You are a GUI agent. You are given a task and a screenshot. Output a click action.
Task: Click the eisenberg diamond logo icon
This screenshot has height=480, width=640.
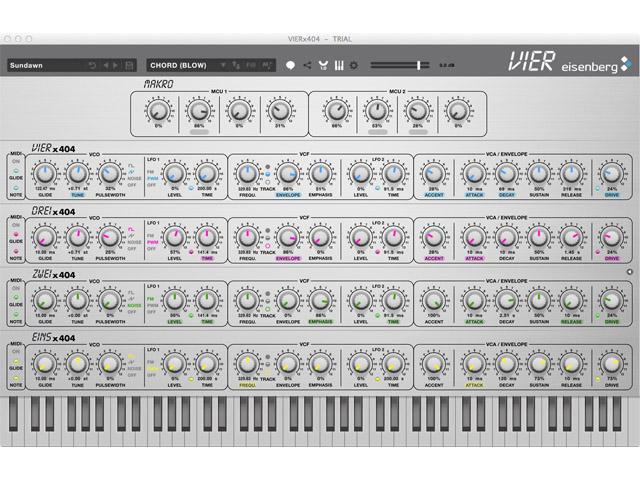[626, 64]
